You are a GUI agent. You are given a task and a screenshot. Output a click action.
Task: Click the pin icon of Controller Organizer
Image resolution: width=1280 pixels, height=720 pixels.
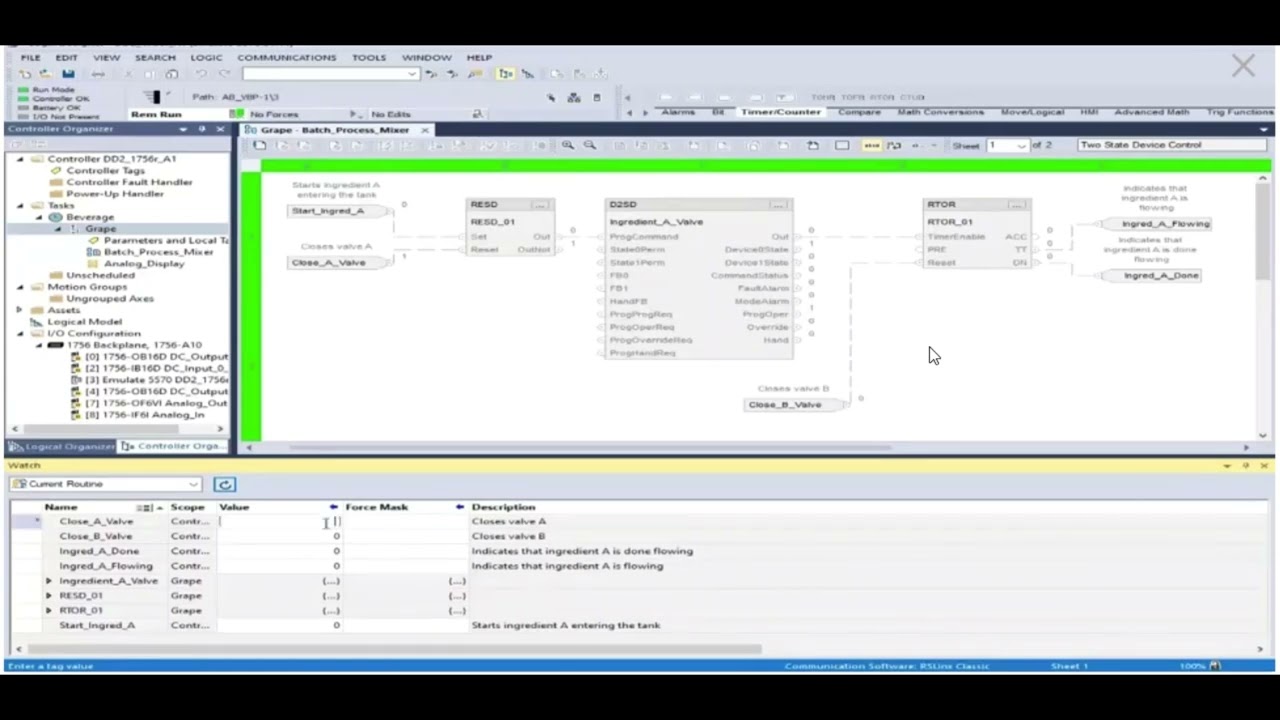(x=201, y=129)
